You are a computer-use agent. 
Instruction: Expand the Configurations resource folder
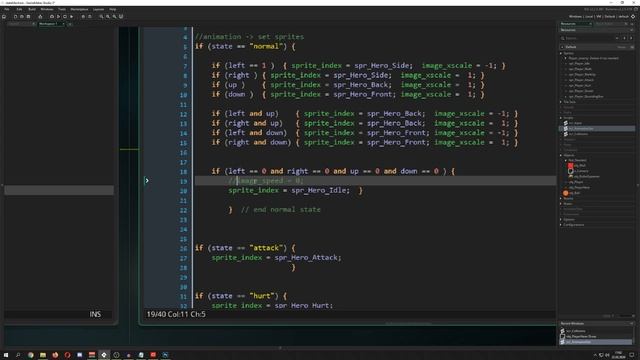561,225
